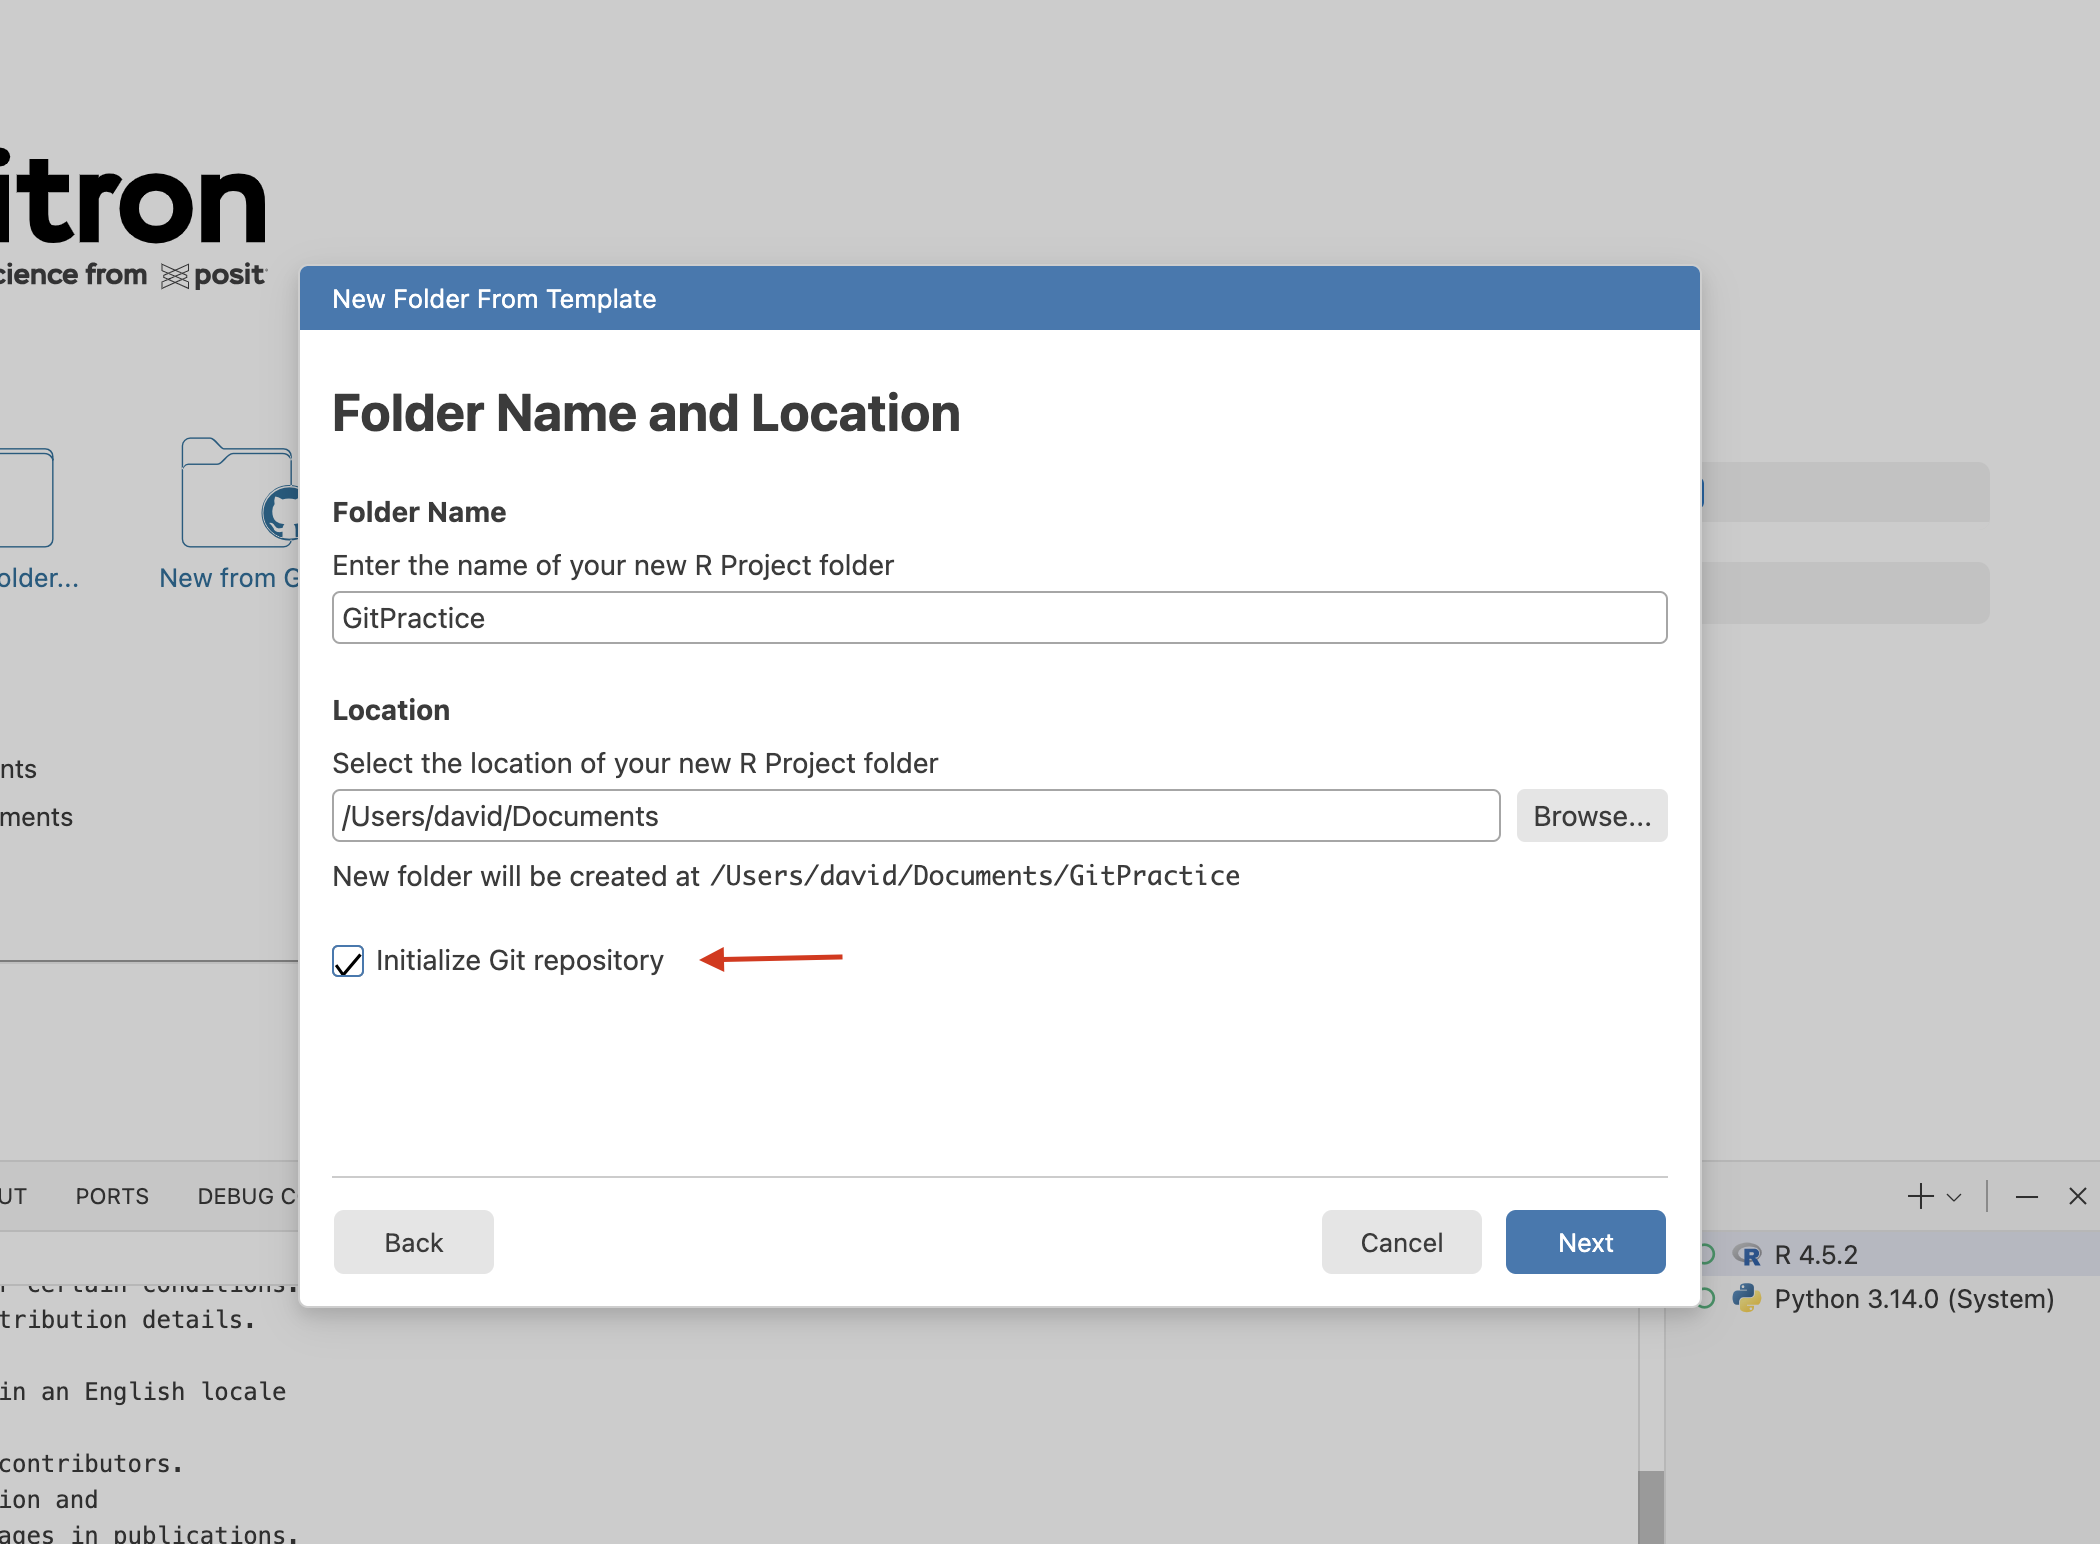Click the Browse... button
This screenshot has height=1544, width=2100.
[x=1591, y=816]
